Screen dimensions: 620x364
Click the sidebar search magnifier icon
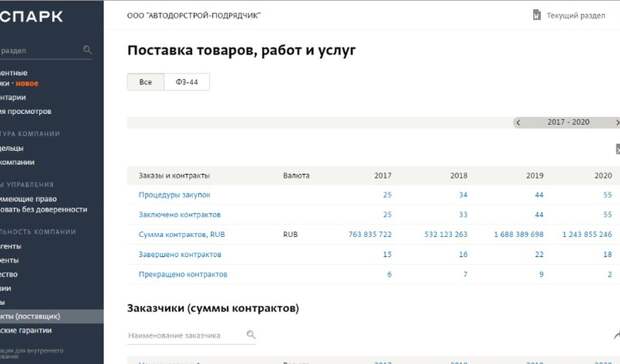pos(87,50)
